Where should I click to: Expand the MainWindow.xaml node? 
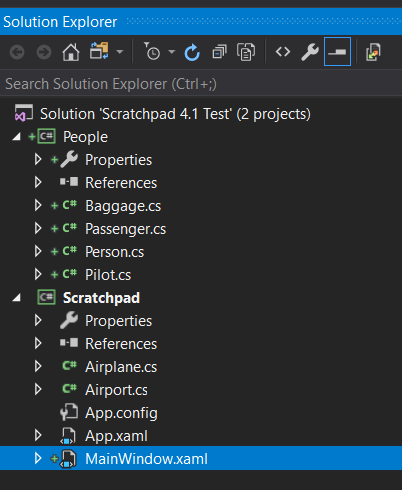tap(38, 458)
